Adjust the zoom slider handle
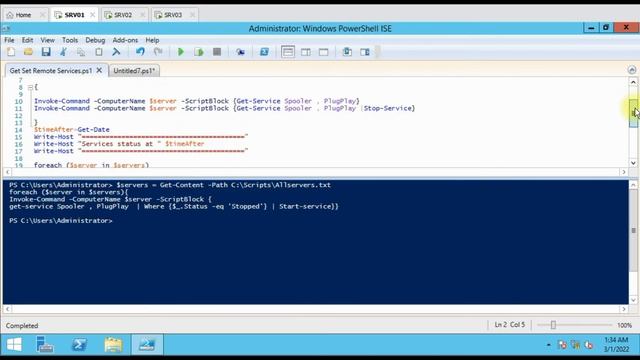Screen dimensions: 640x360 coord(553,325)
